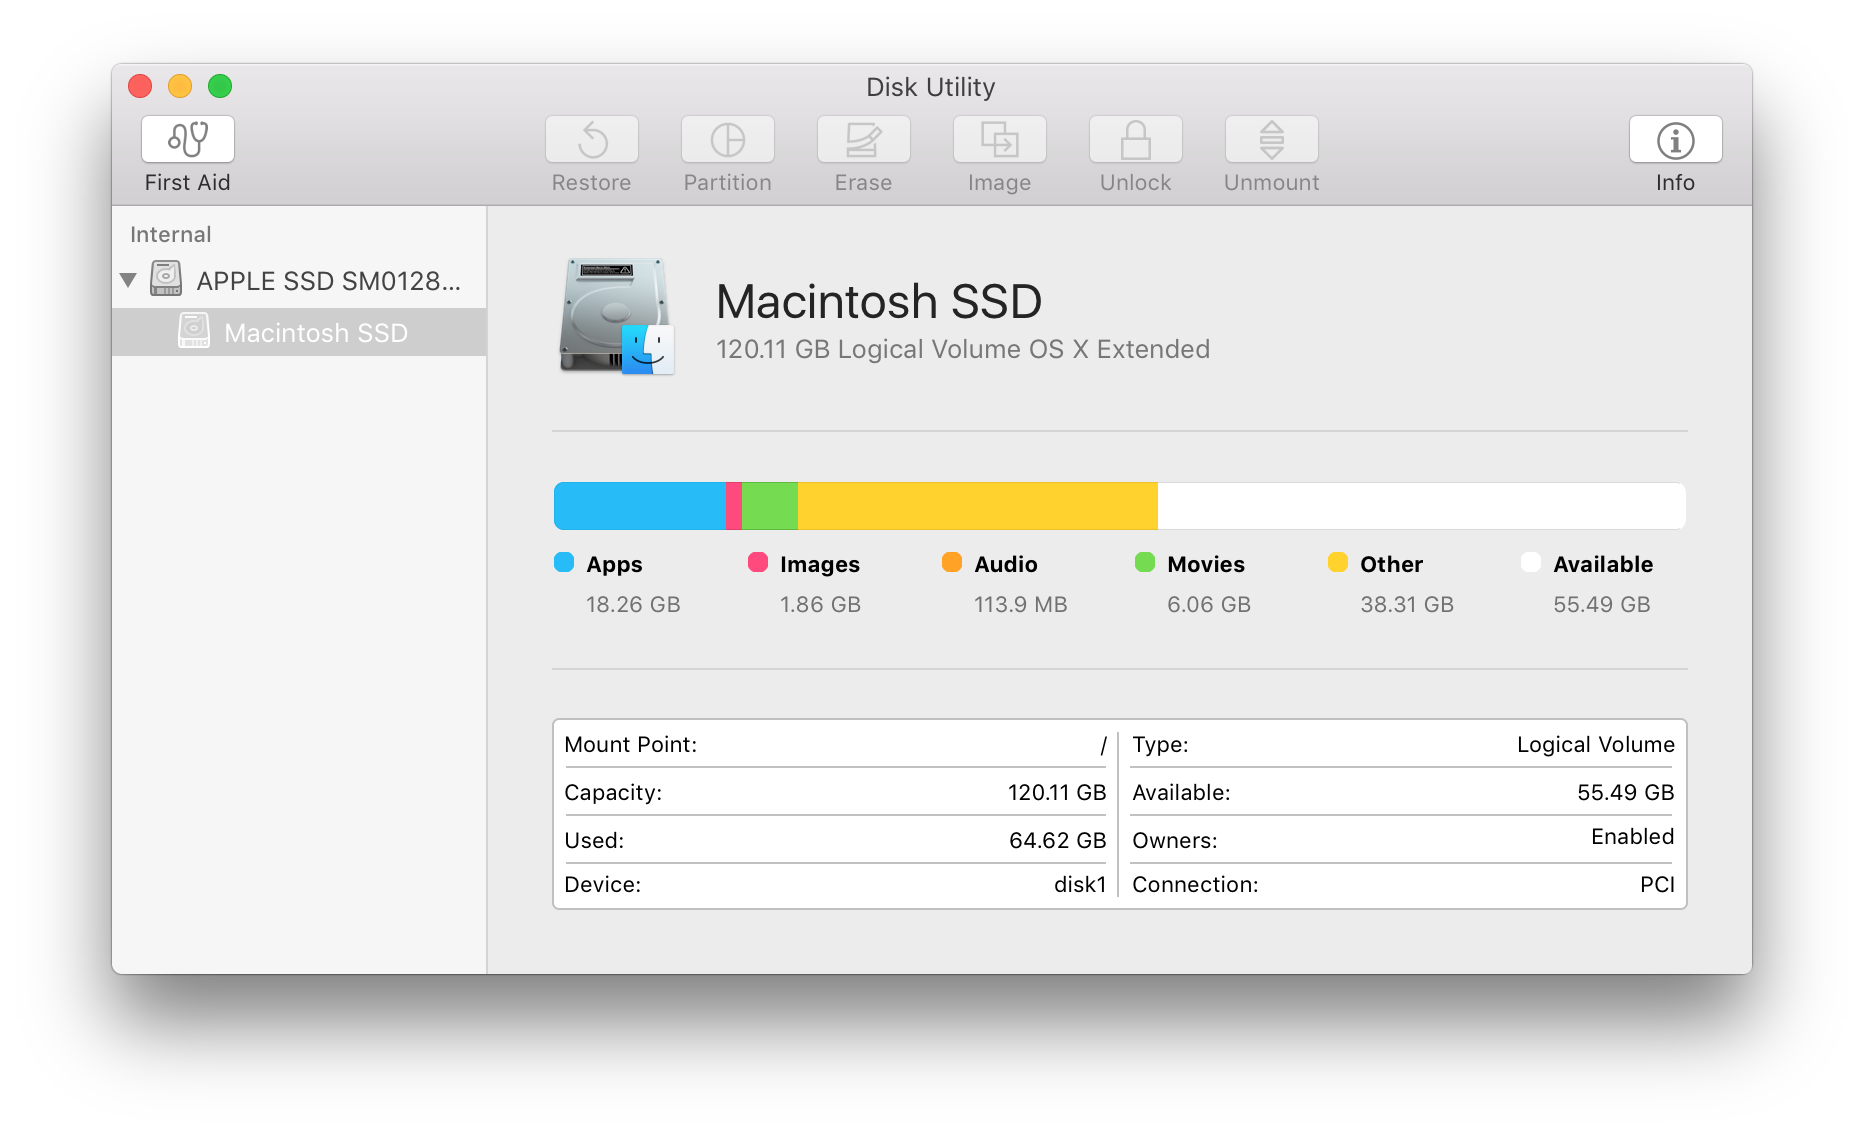Click the 120.11 GB Logical Volume subtitle
Viewport: 1864px width, 1134px height.
tap(963, 349)
